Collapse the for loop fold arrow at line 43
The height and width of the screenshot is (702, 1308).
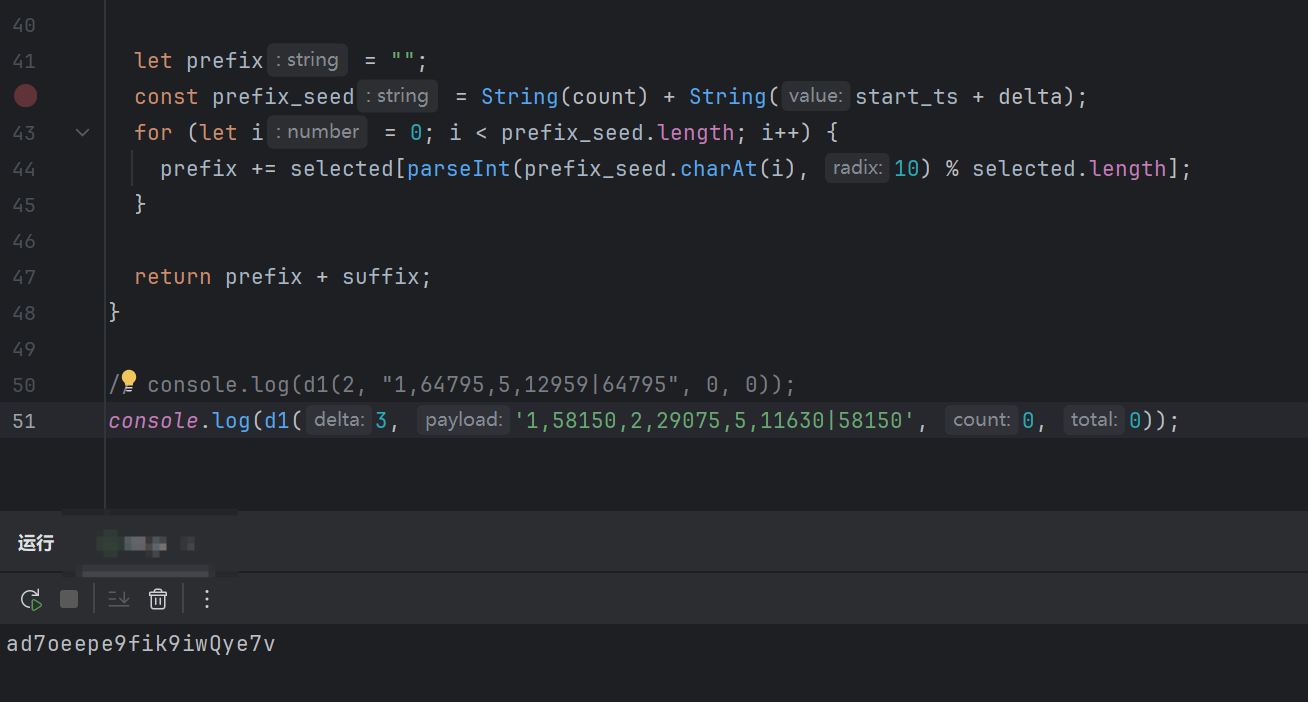(83, 132)
